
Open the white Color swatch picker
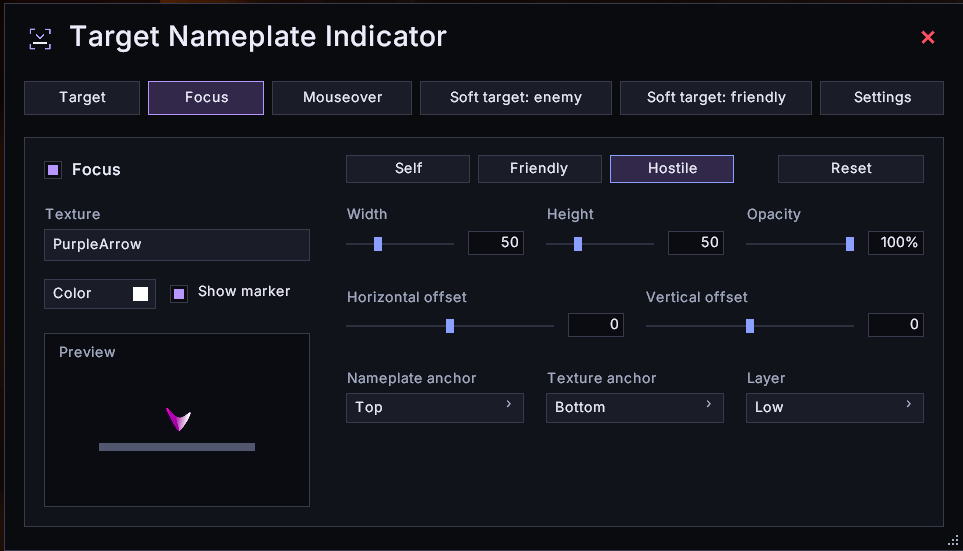(x=141, y=294)
